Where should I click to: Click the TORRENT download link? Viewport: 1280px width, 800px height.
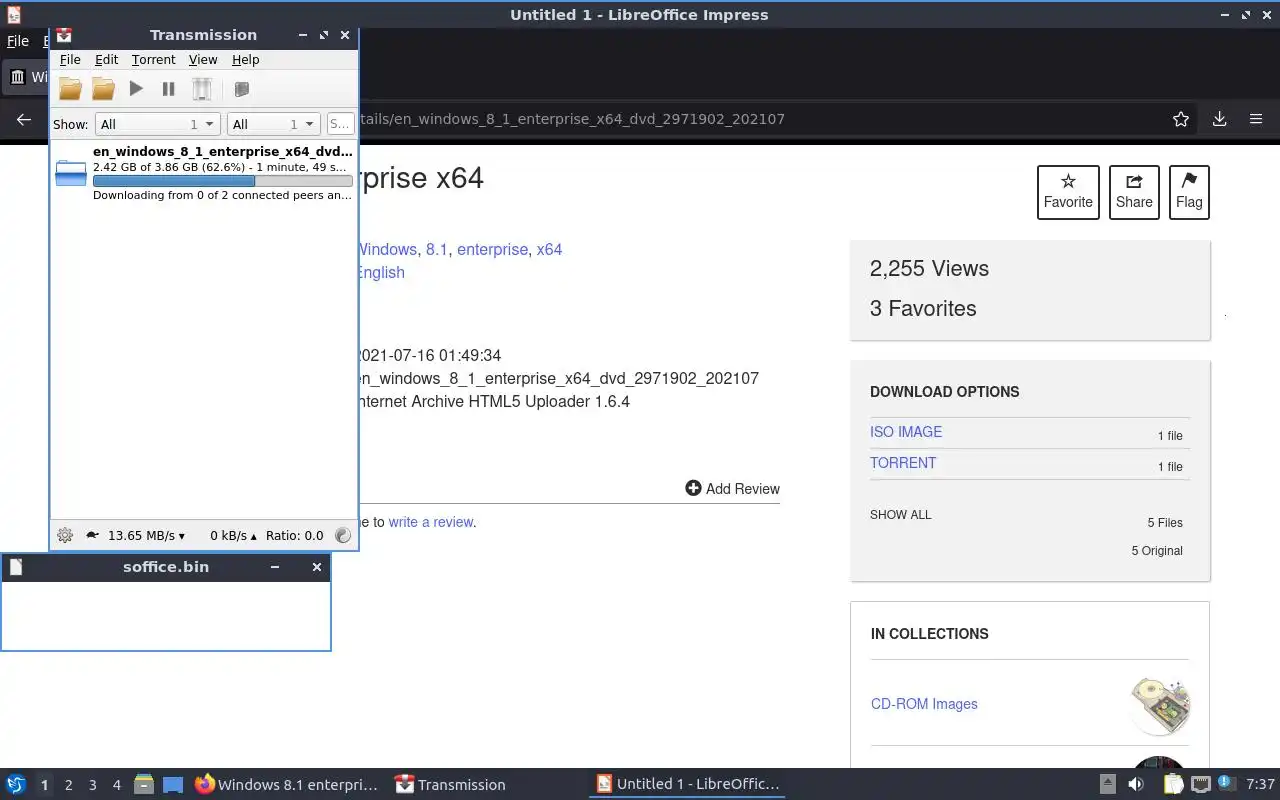(x=903, y=463)
